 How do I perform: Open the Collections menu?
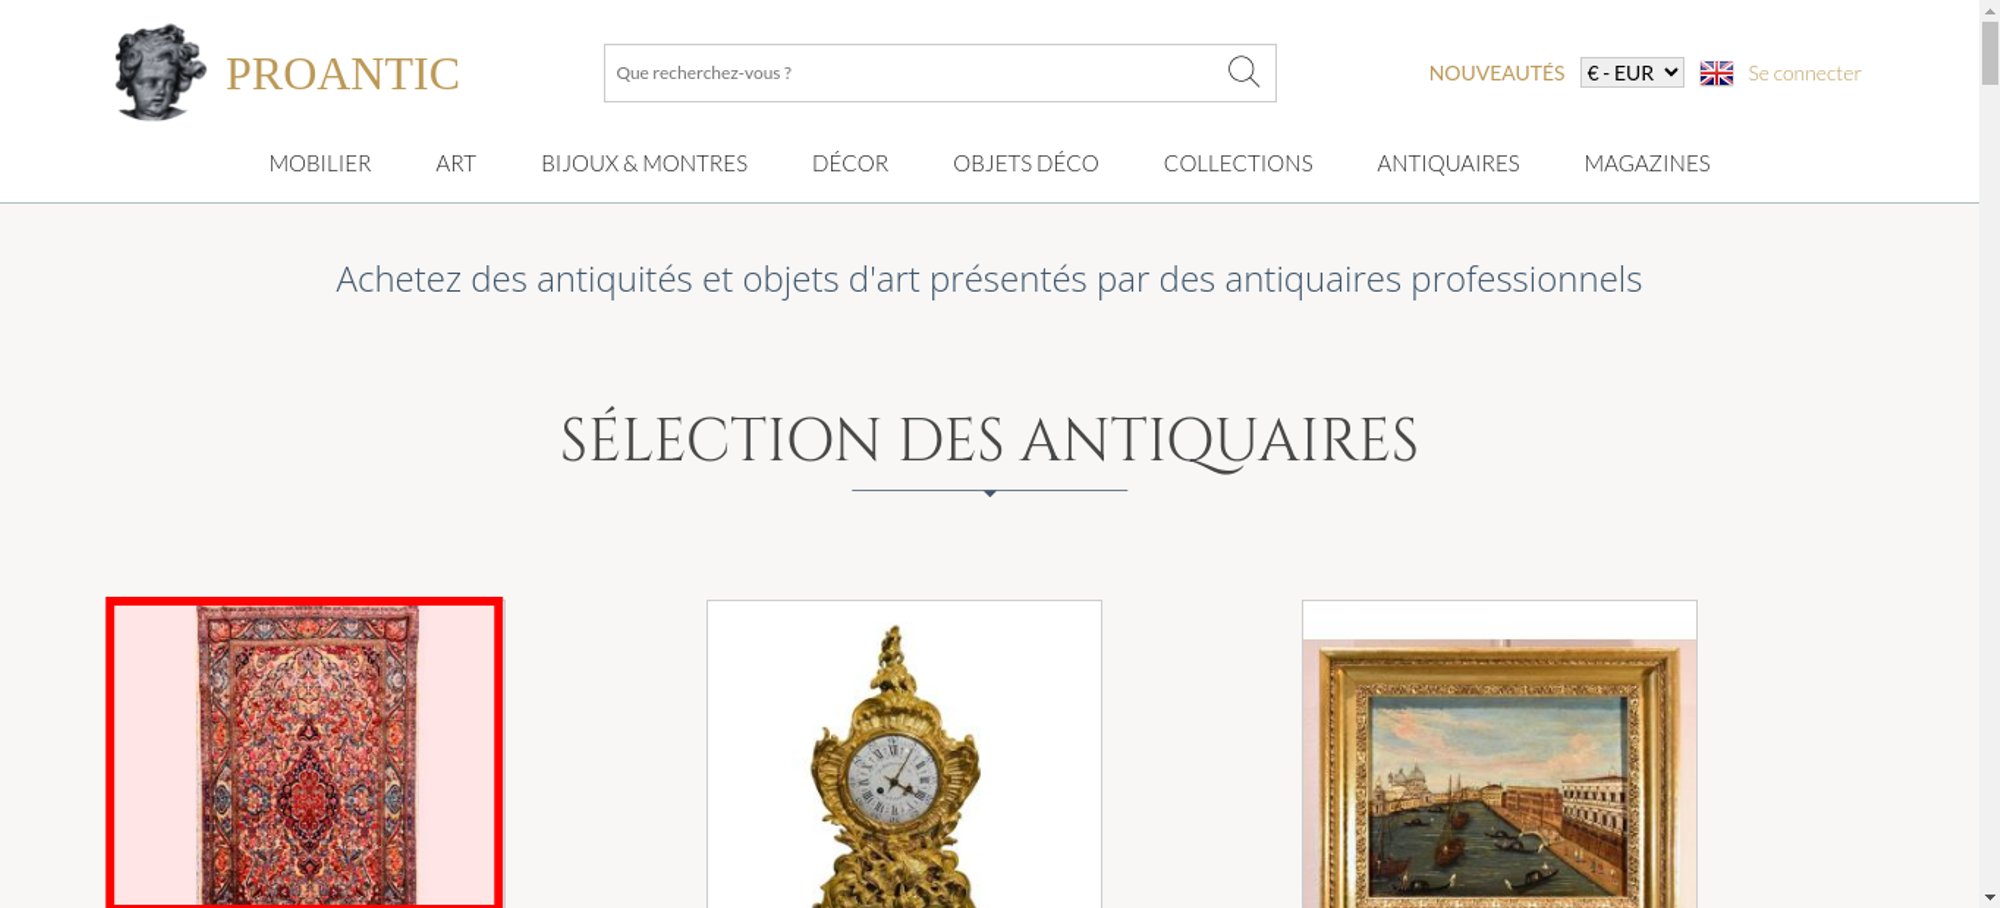[x=1238, y=163]
